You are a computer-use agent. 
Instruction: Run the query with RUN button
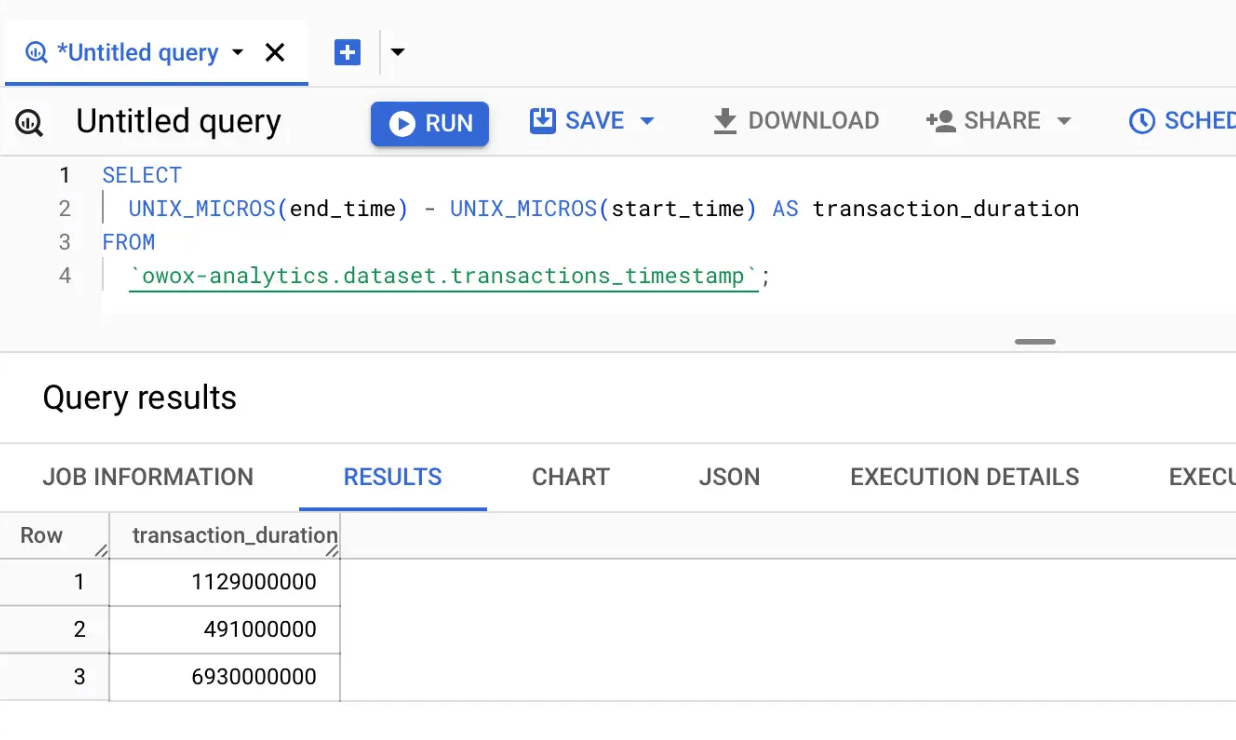tap(430, 123)
